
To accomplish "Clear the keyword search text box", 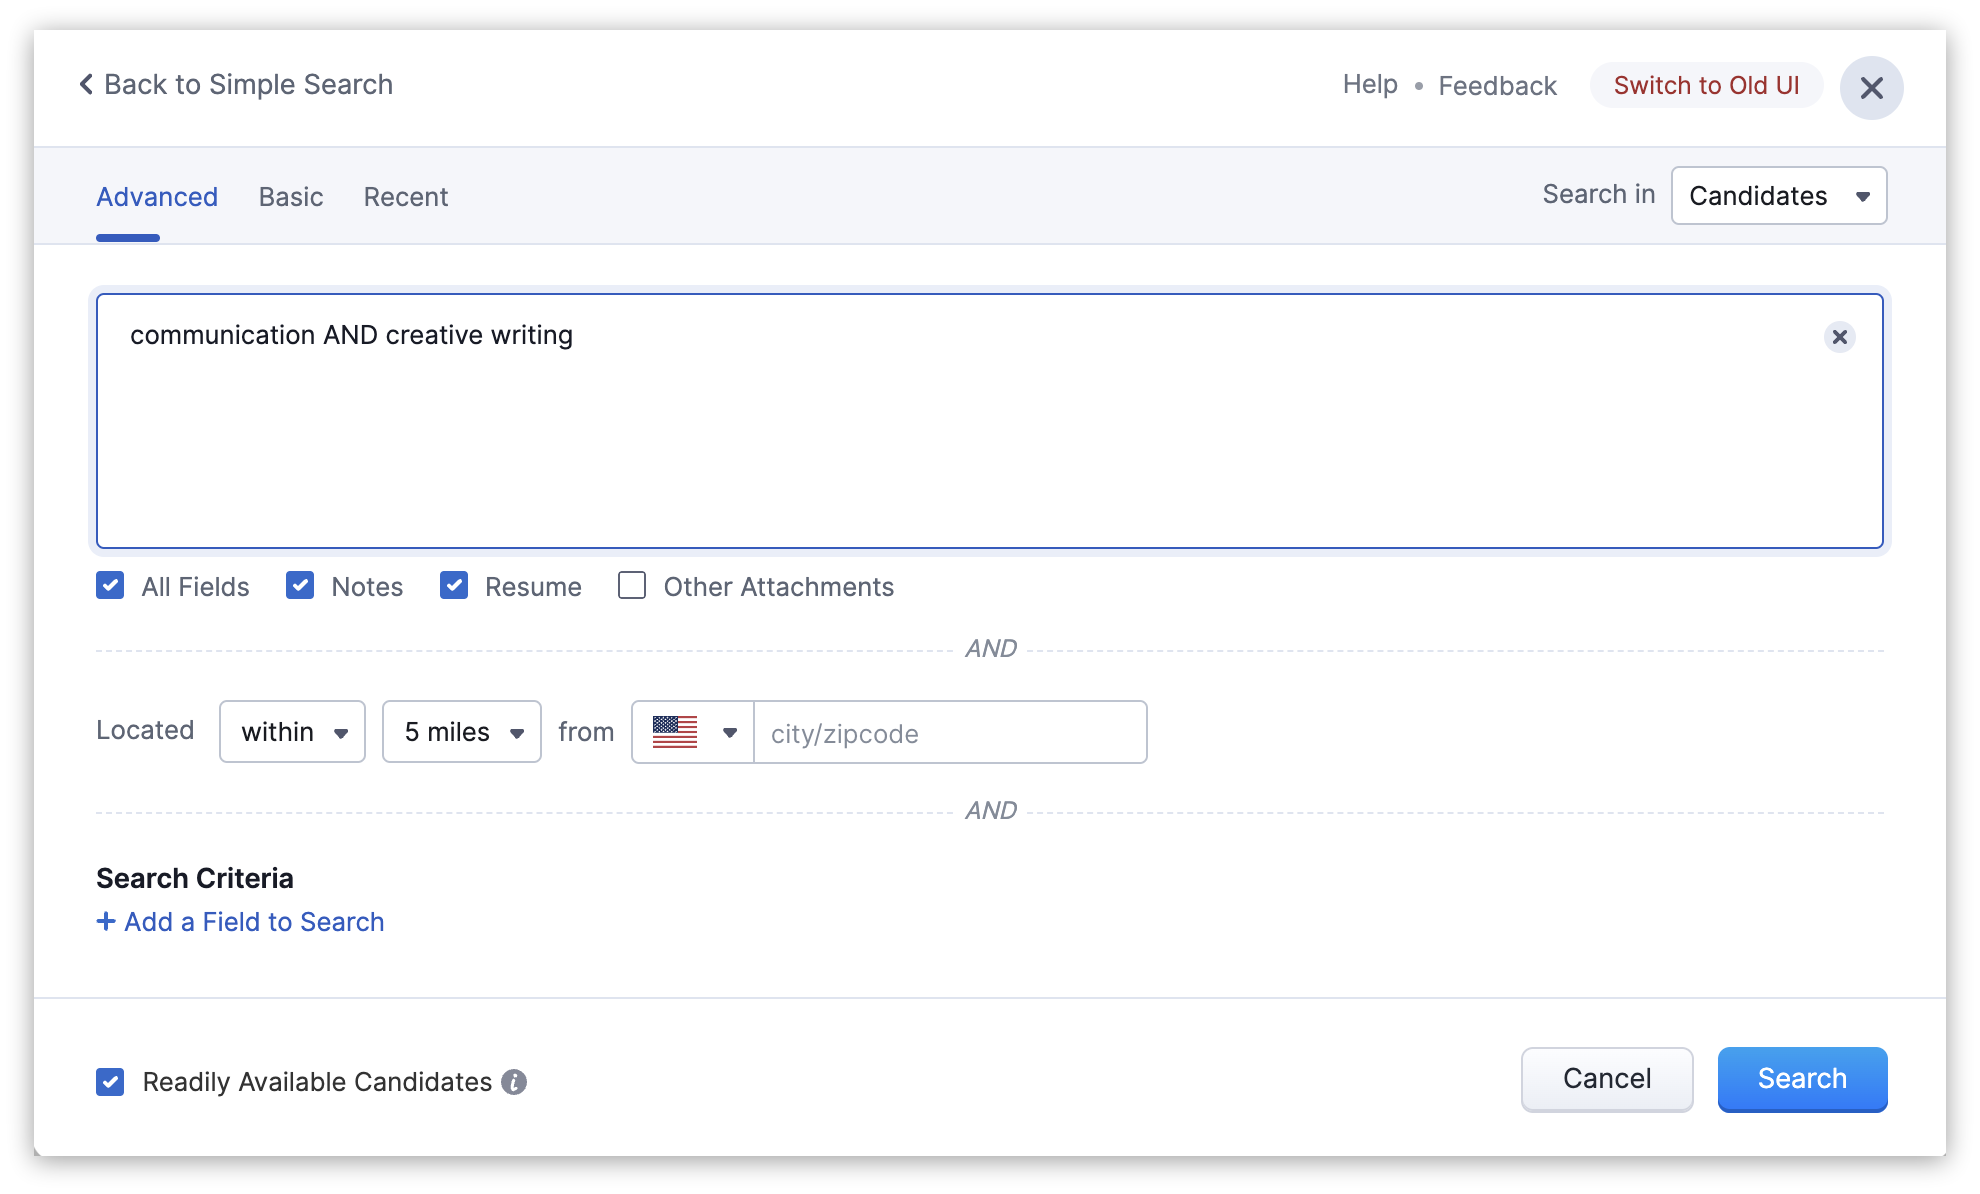I will (1839, 337).
